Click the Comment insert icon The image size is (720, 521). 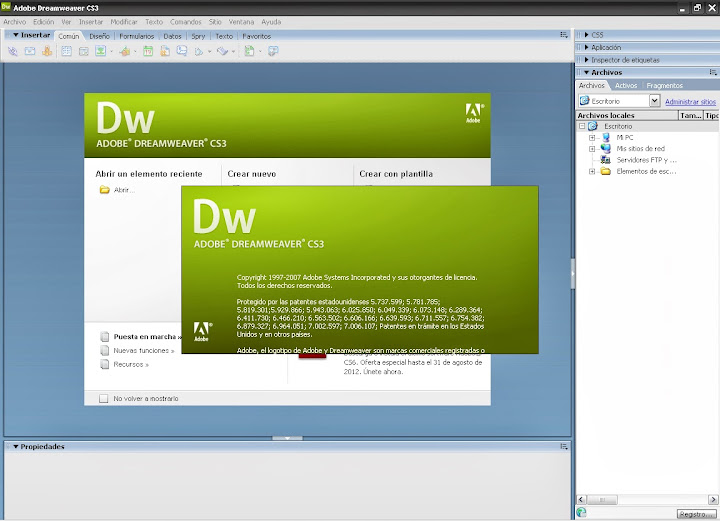tap(182, 51)
